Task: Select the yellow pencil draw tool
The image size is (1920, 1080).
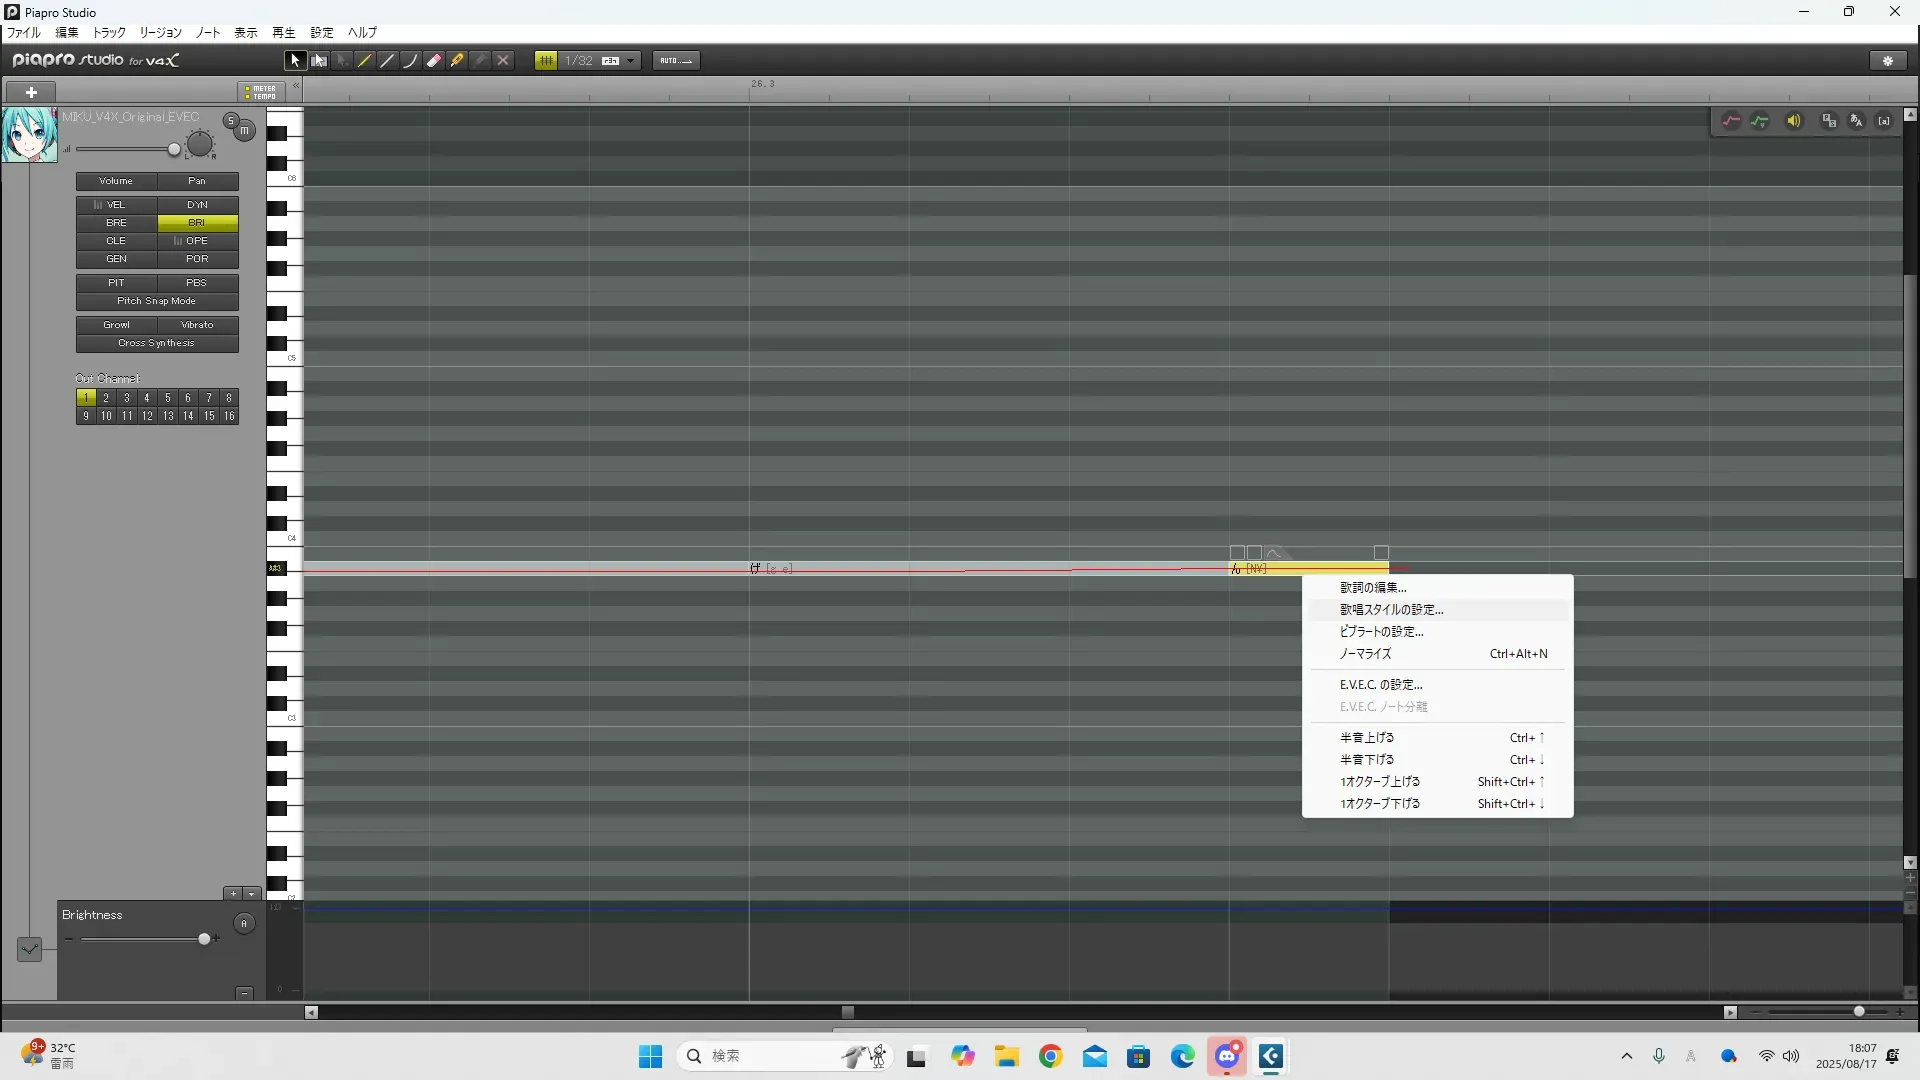Action: (x=365, y=61)
